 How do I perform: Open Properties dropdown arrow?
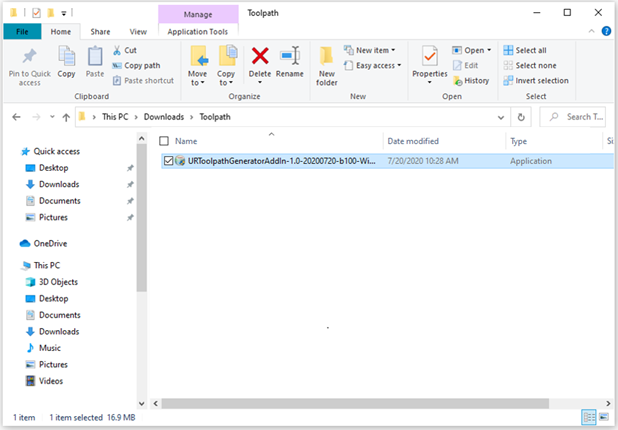(430, 82)
